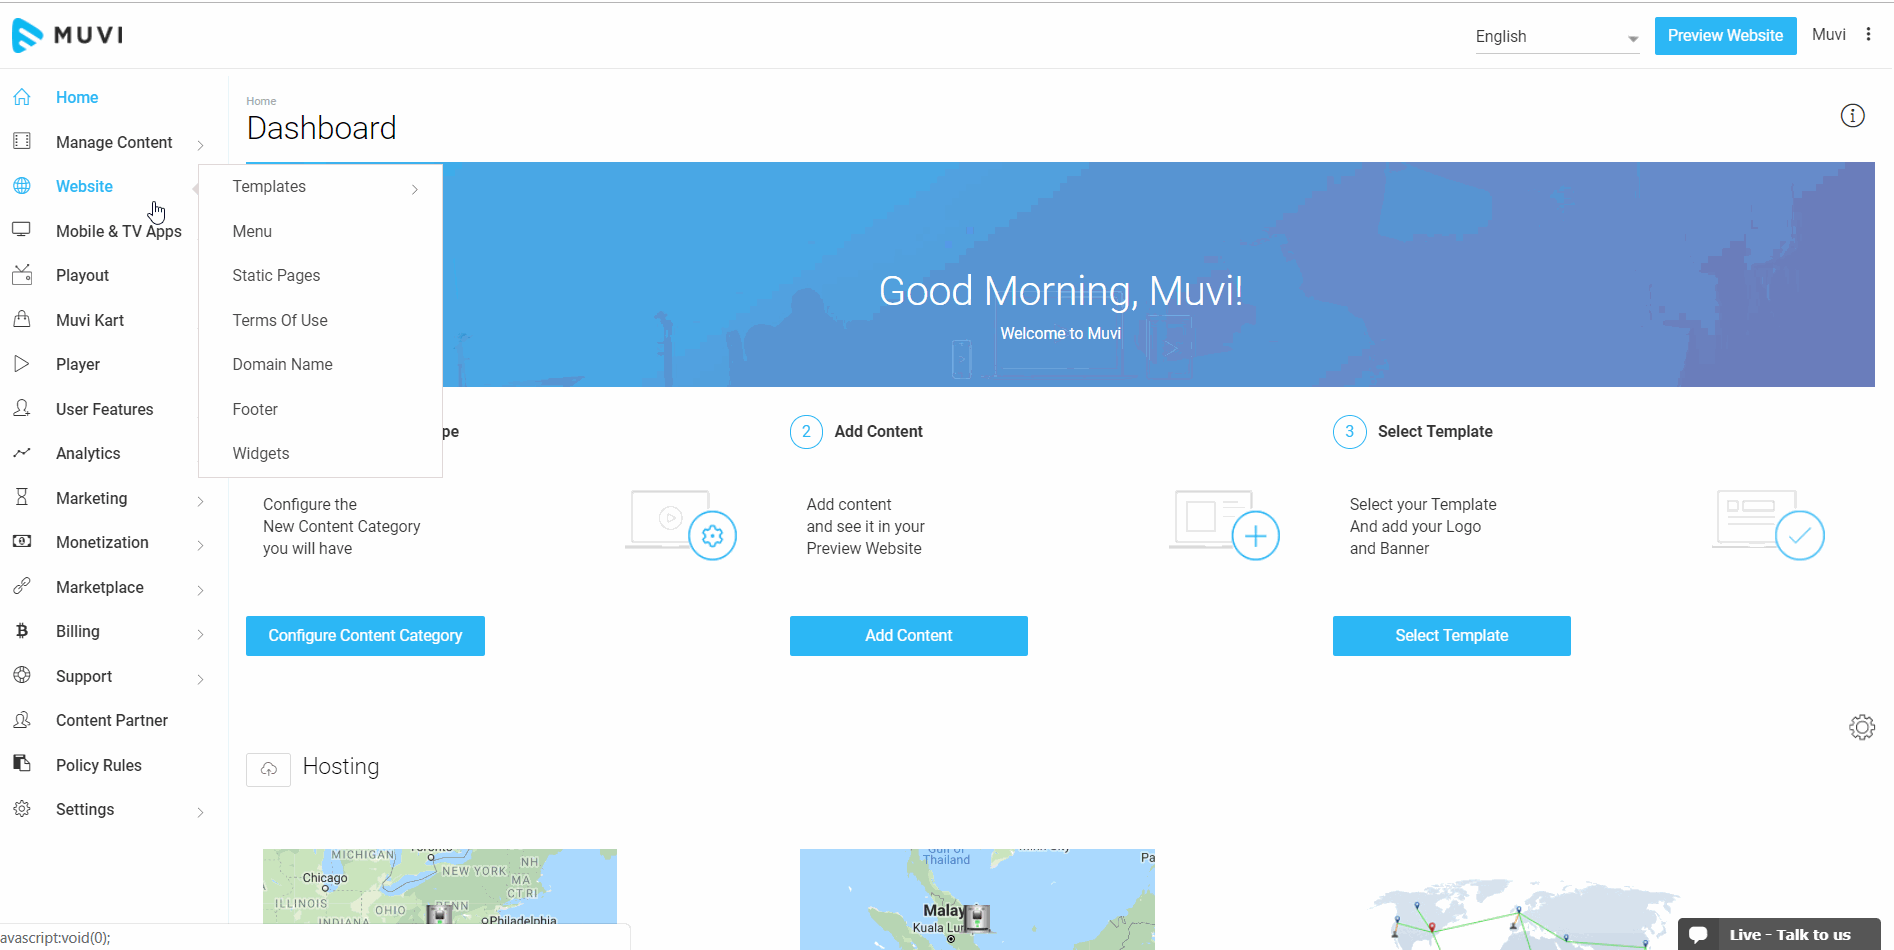This screenshot has height=950, width=1894.
Task: Open Widgets from the Website submenu
Action: point(261,453)
